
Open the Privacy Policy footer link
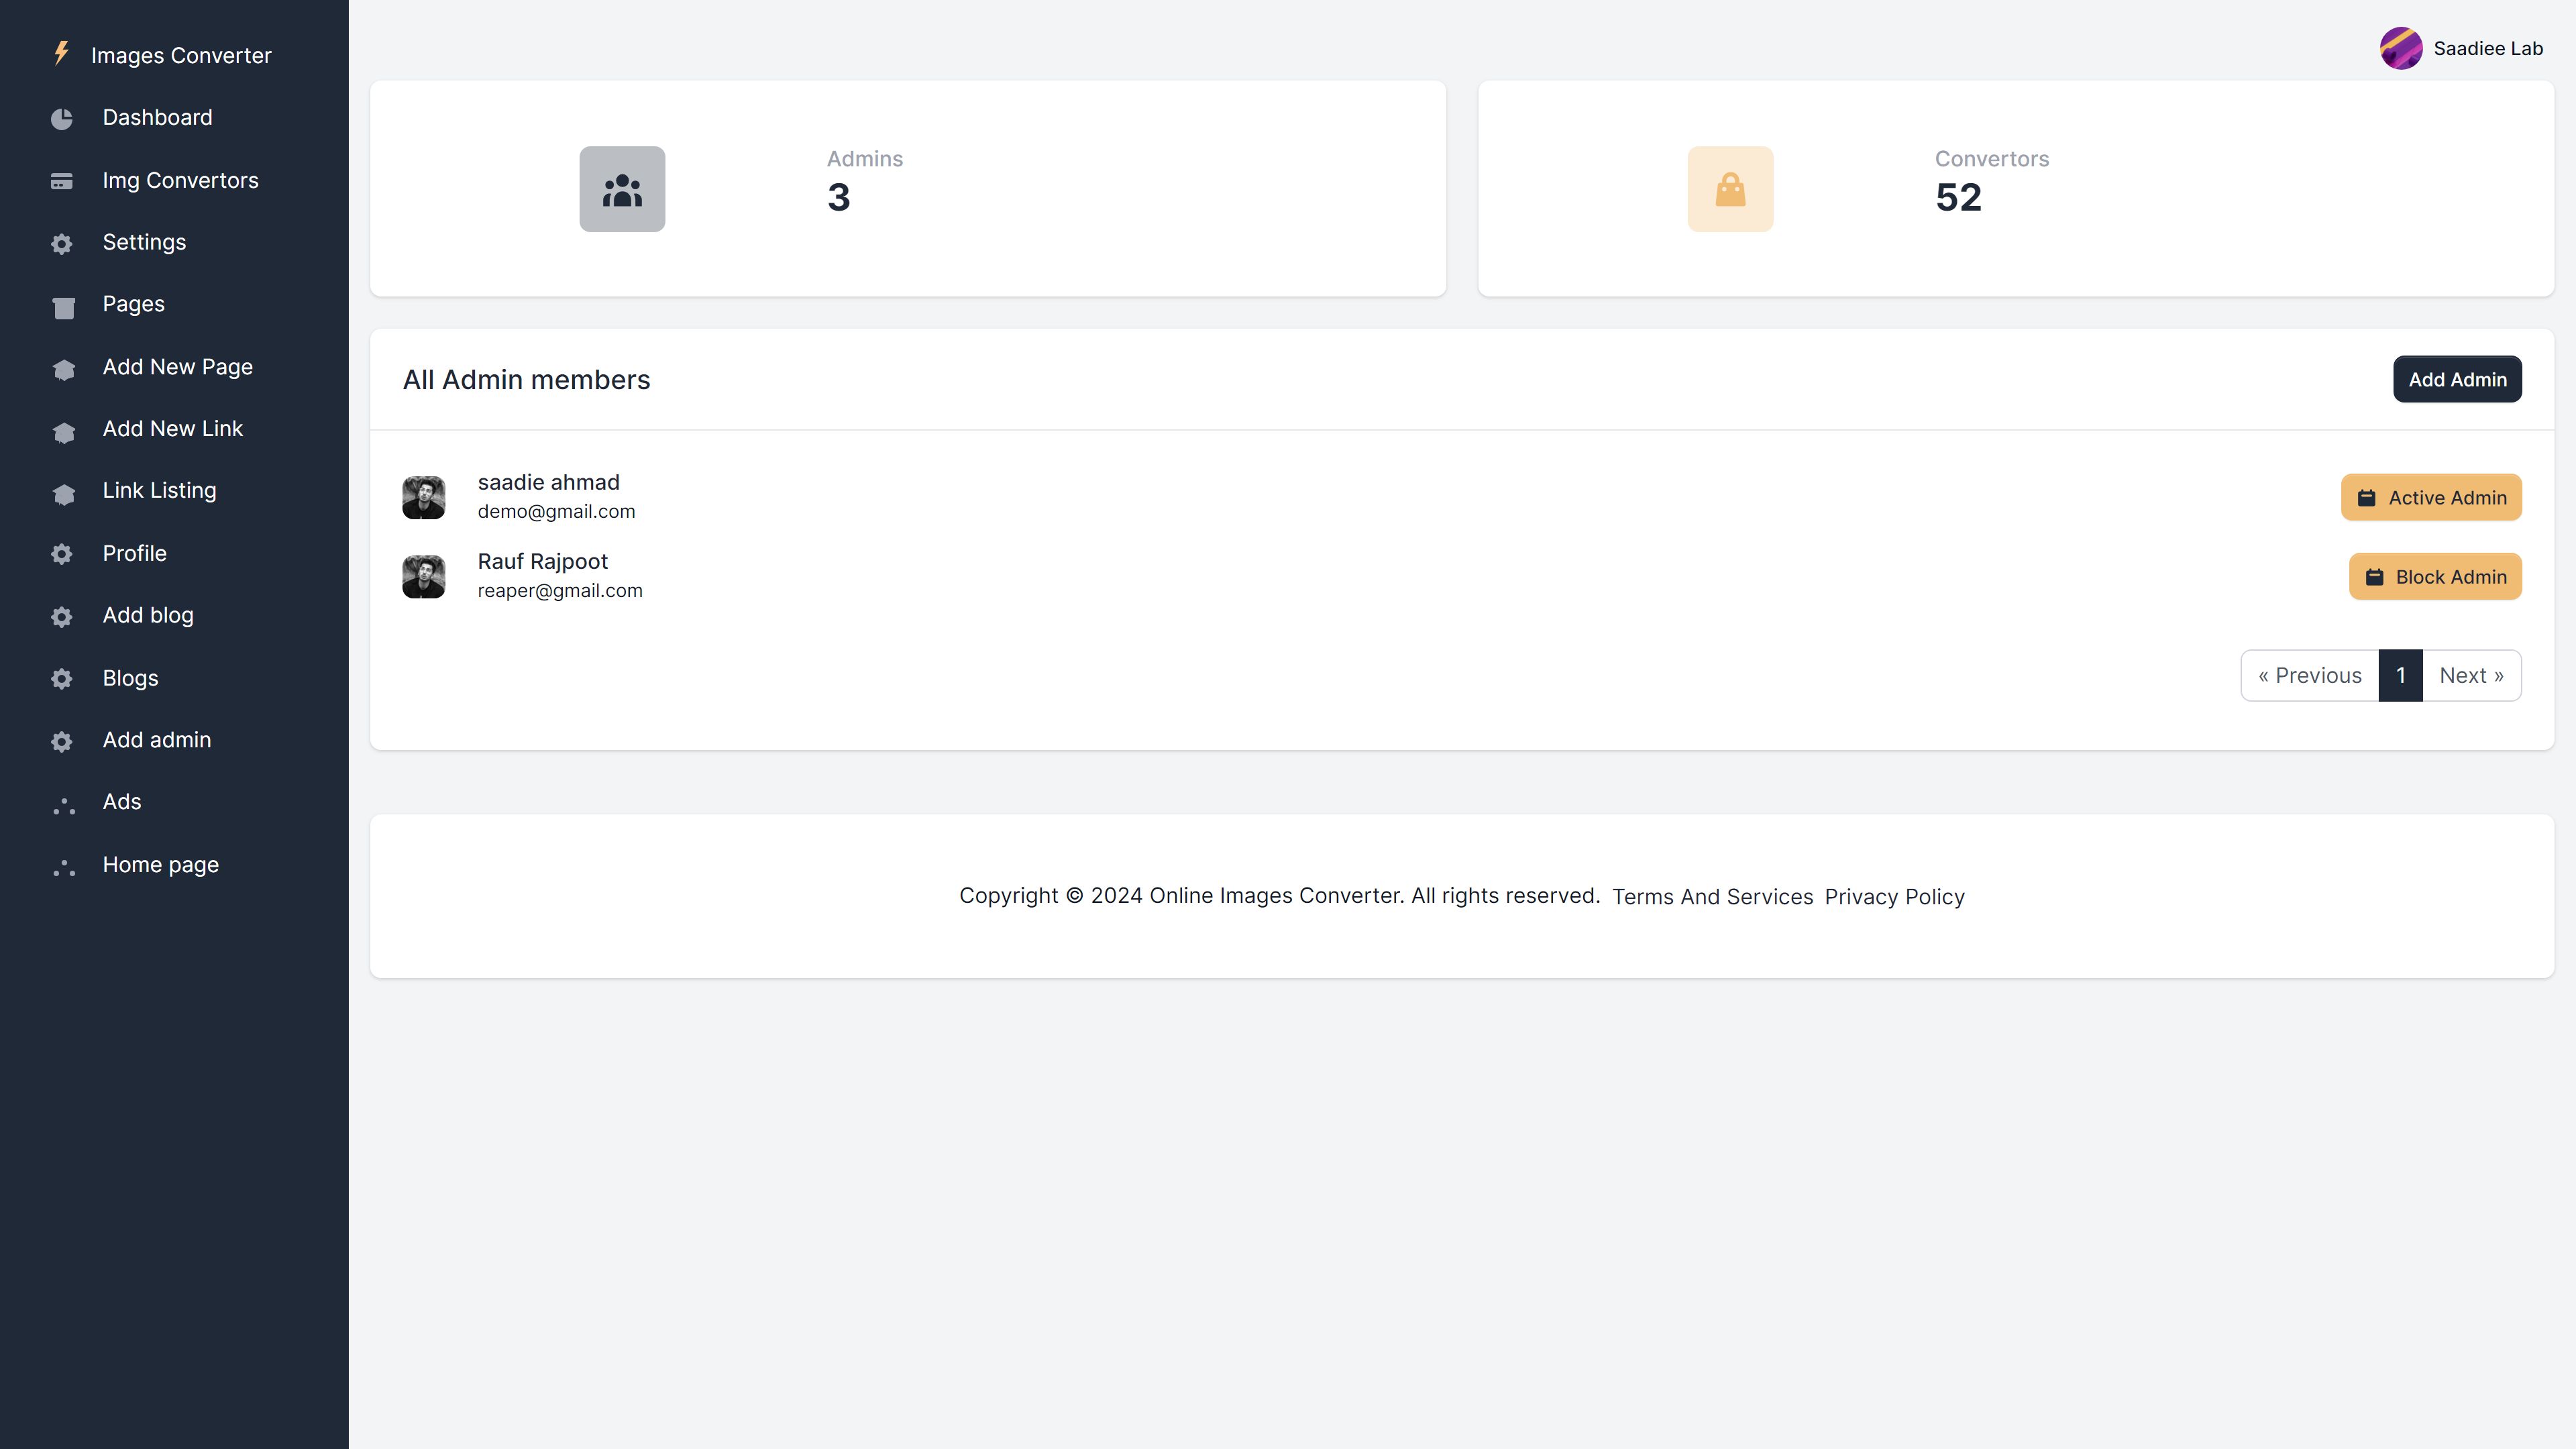pyautogui.click(x=1894, y=897)
